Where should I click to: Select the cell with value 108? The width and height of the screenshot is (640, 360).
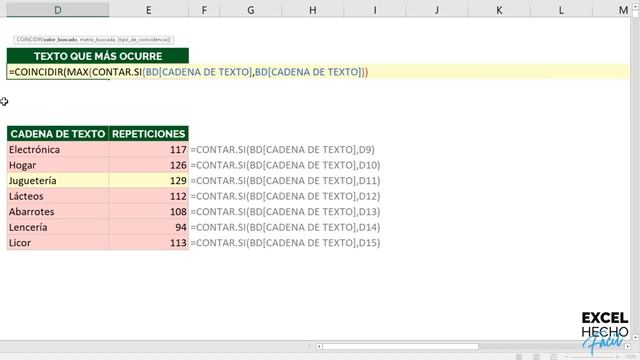click(149, 211)
